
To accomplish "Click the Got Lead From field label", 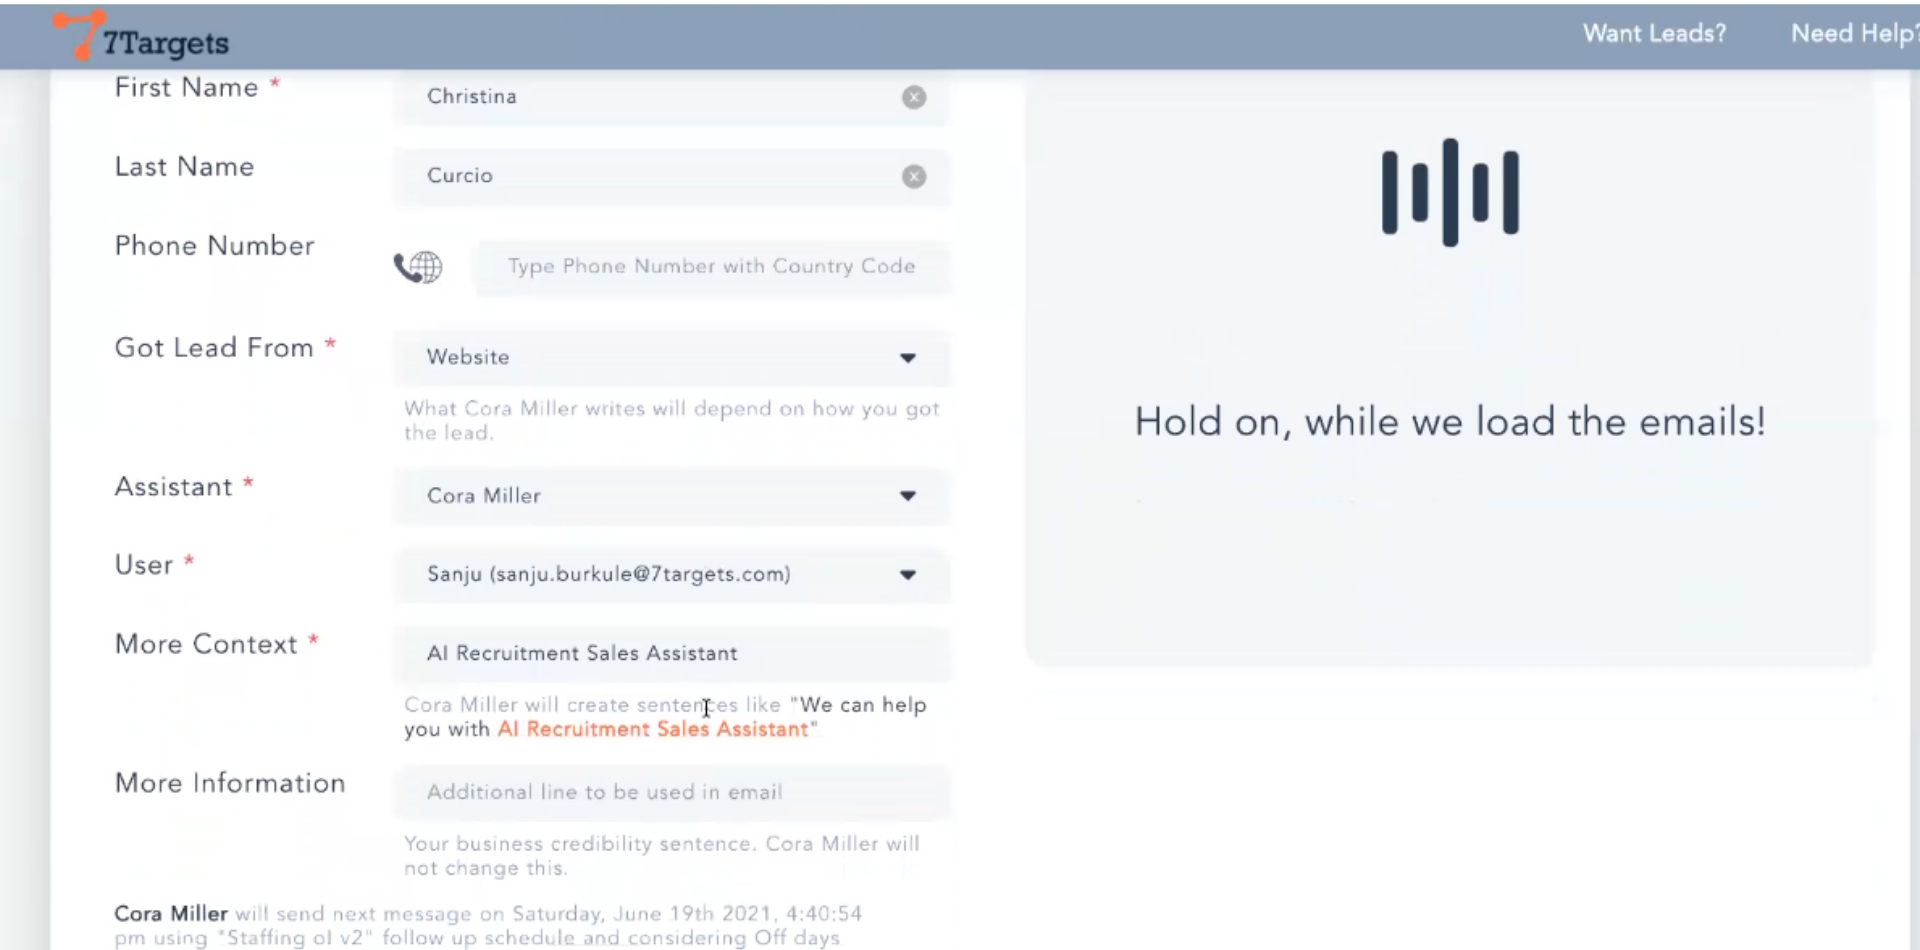I will 214,348.
